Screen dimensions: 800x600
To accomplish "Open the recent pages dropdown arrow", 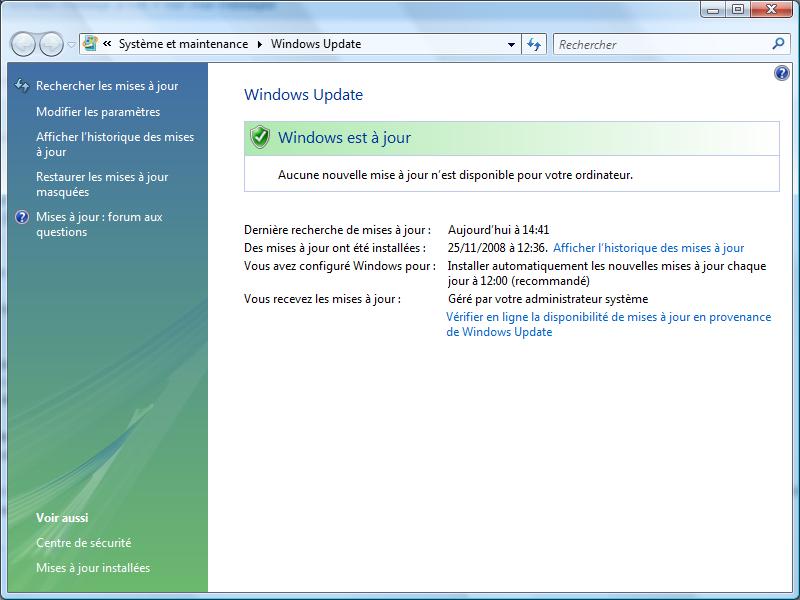I will tap(71, 45).
